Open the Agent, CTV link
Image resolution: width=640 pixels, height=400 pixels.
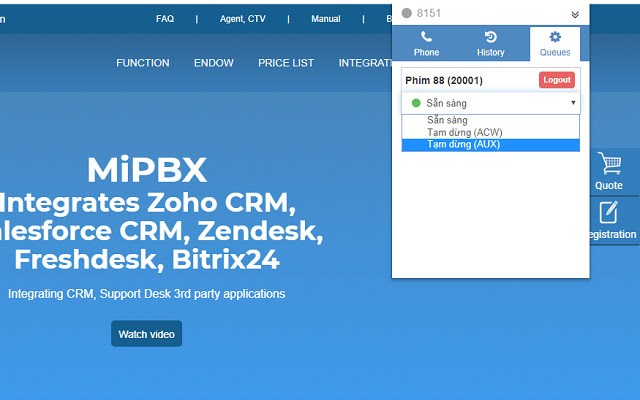tap(242, 19)
